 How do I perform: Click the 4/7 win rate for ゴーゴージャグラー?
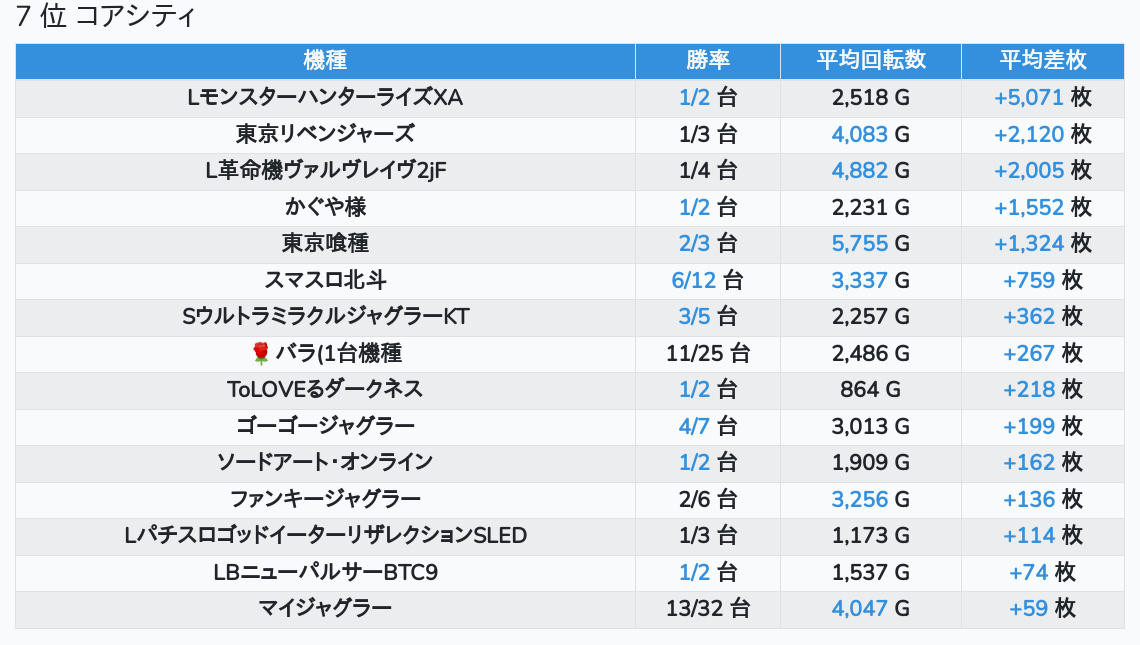pos(694,426)
